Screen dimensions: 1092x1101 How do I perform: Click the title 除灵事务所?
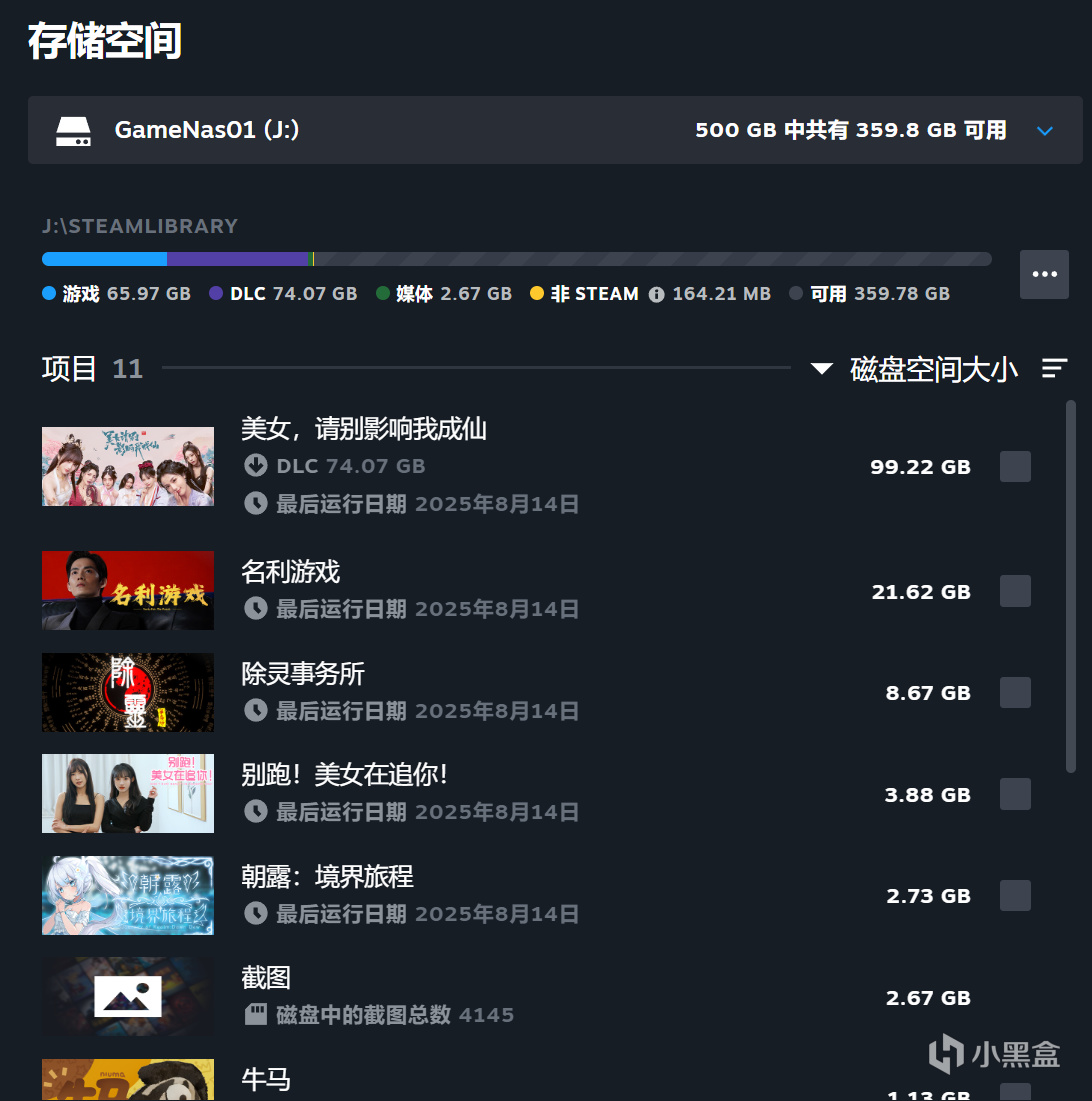[x=303, y=673]
